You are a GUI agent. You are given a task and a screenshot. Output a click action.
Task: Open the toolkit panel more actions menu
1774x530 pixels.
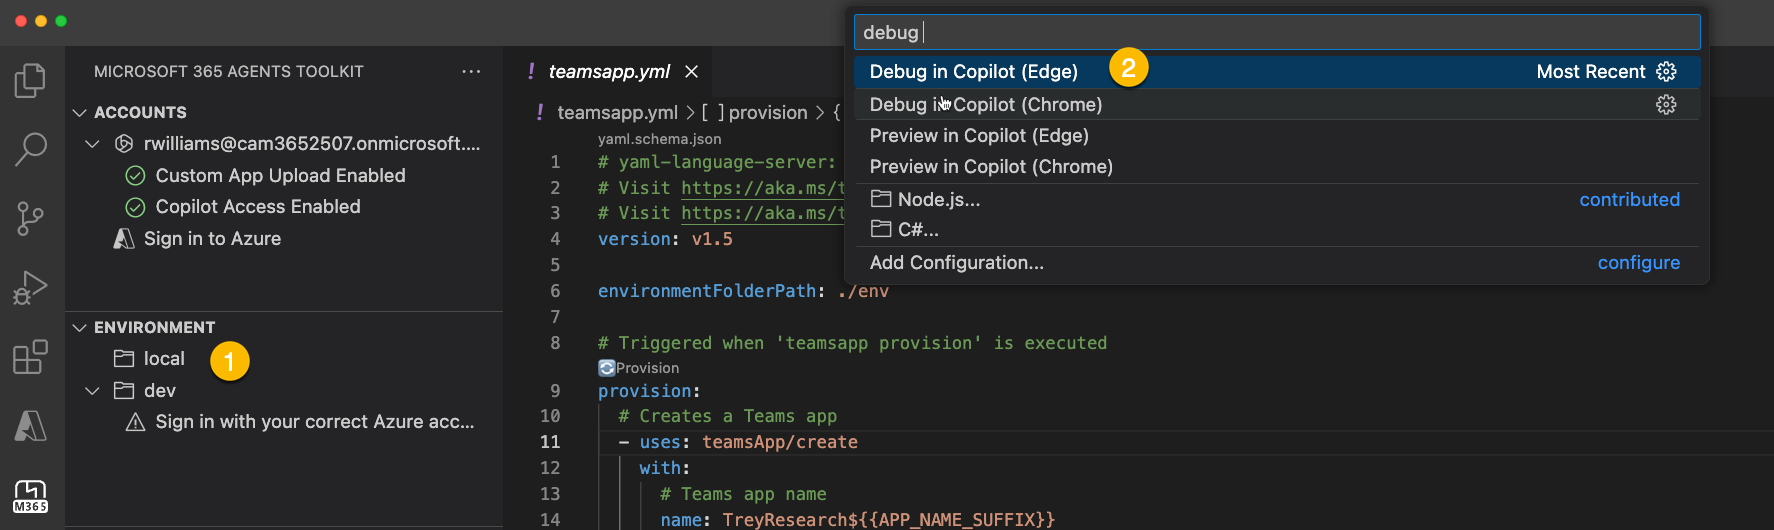[x=471, y=72]
